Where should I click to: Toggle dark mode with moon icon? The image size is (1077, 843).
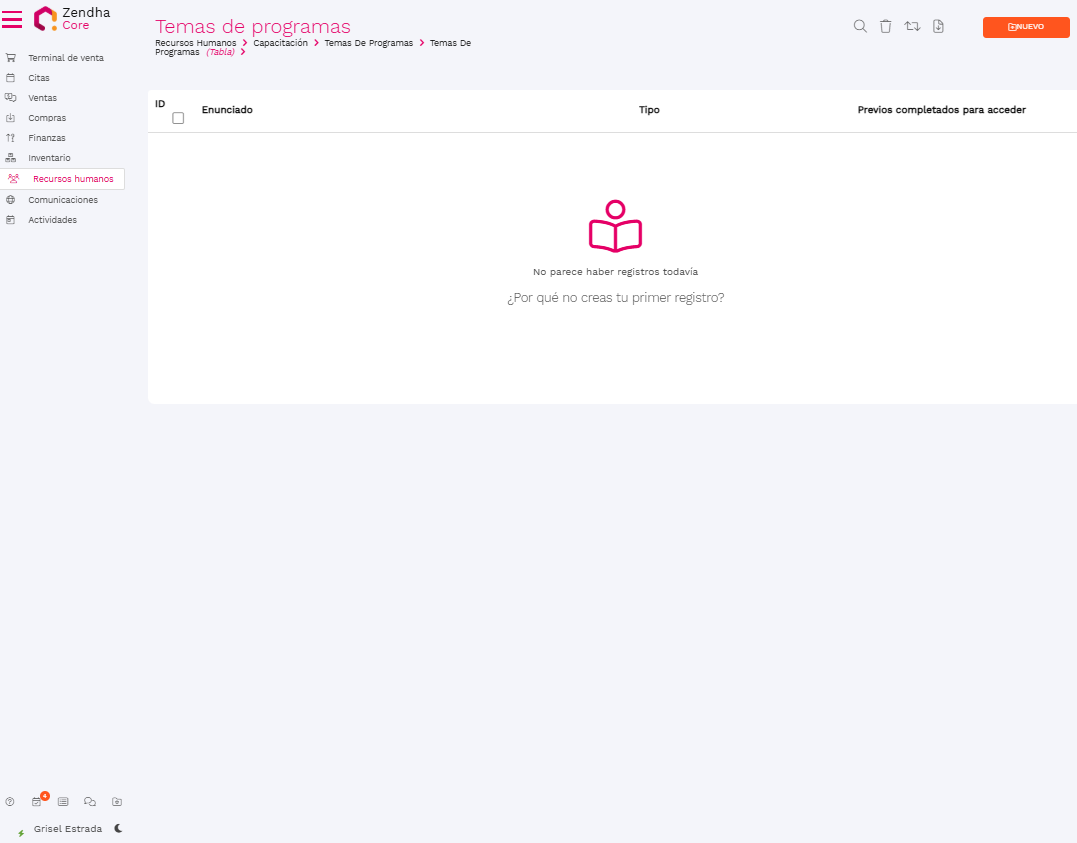tap(118, 828)
